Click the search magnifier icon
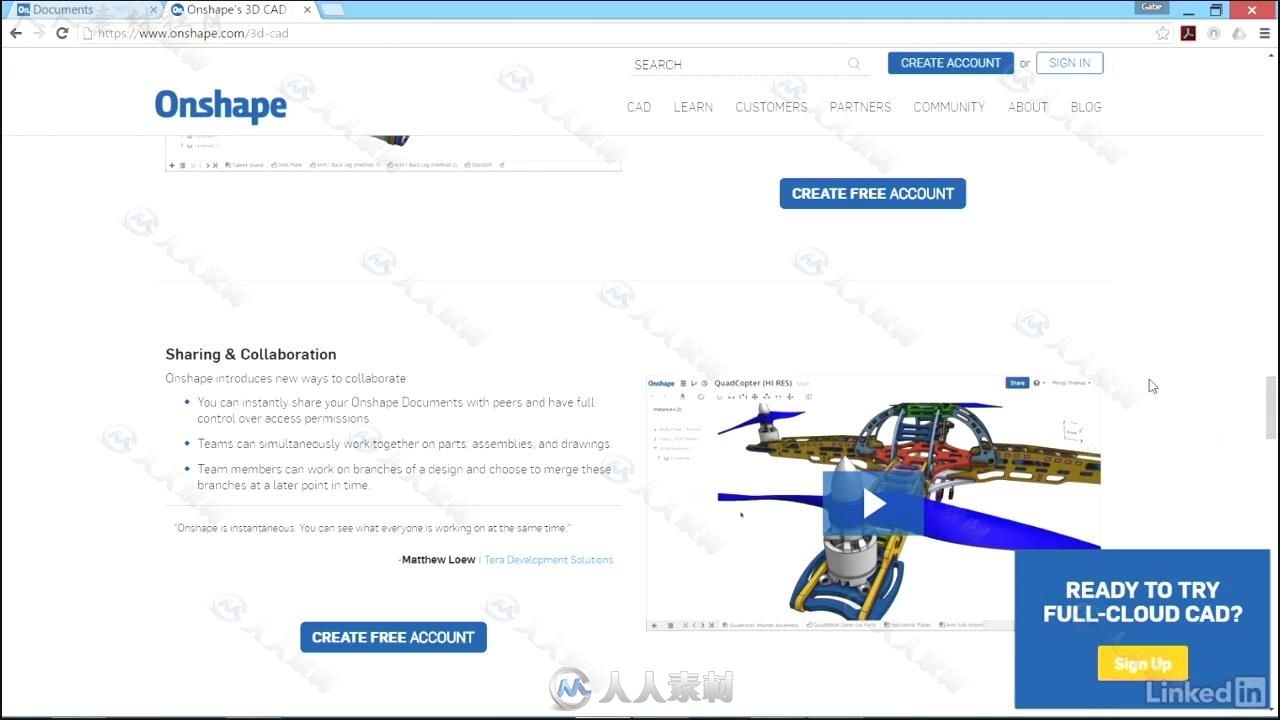Viewport: 1280px width, 720px height. 854,64
